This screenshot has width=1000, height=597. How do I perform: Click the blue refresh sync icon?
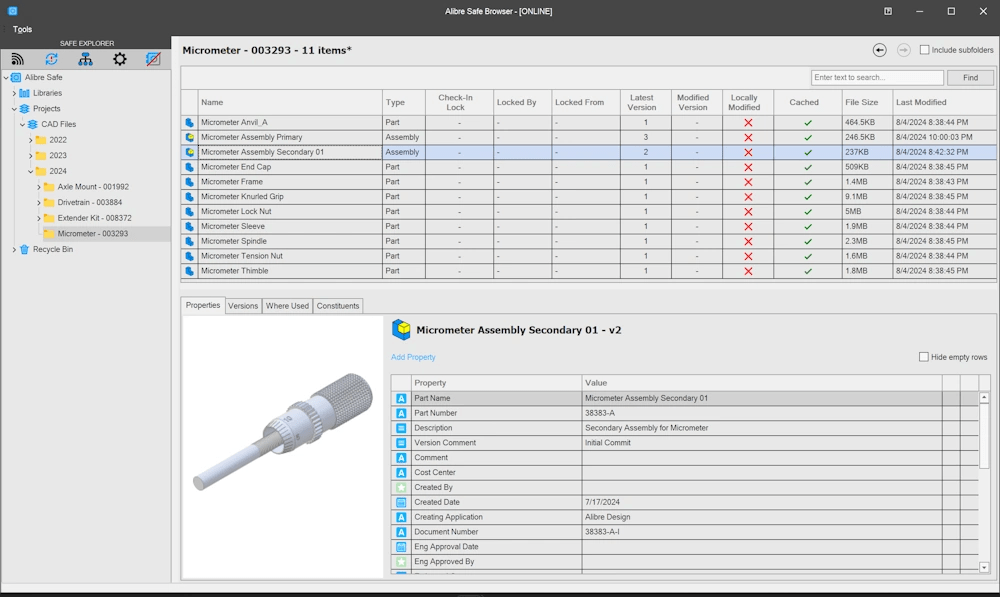(x=51, y=59)
